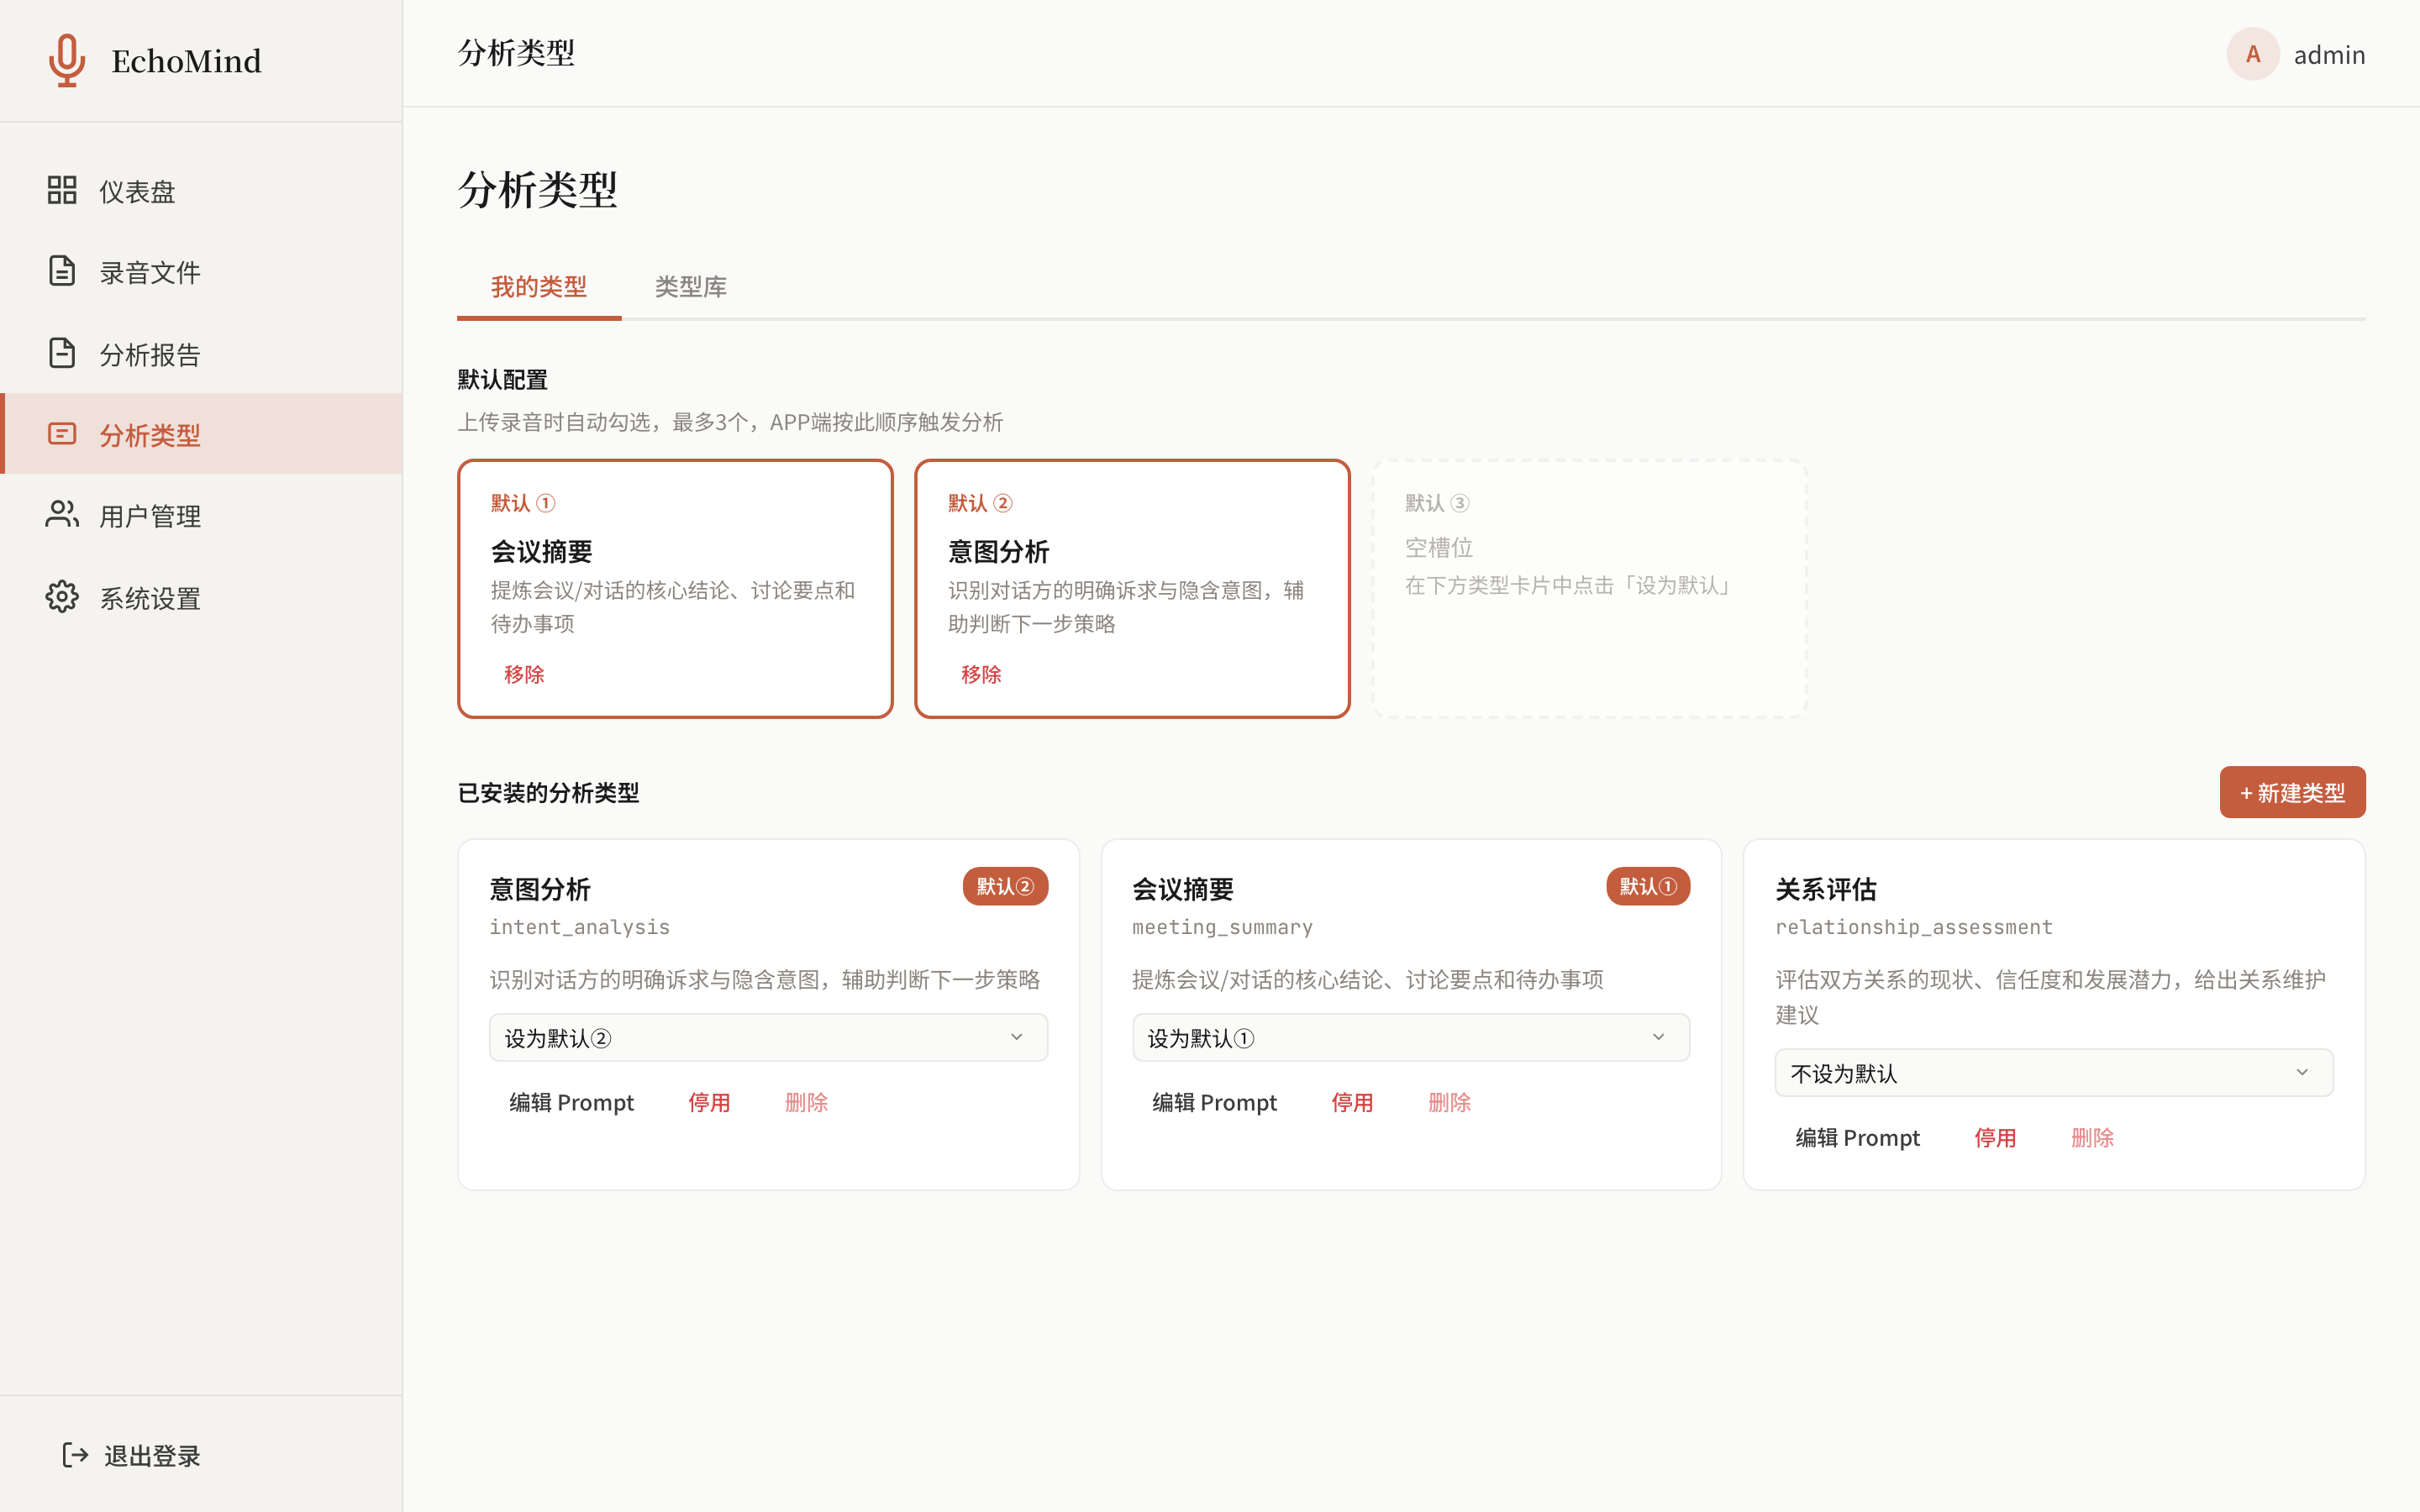Open 不设为默认 dropdown on 关系评估 card
2420x1512 pixels.
pos(2053,1072)
